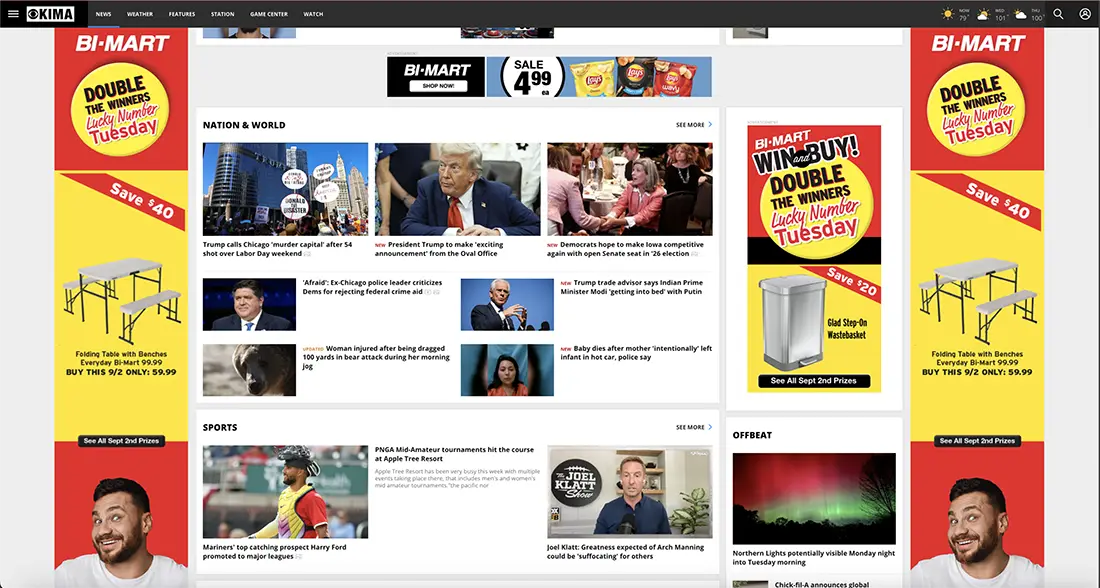Open Trump trade advisor story thumbnail

point(507,305)
